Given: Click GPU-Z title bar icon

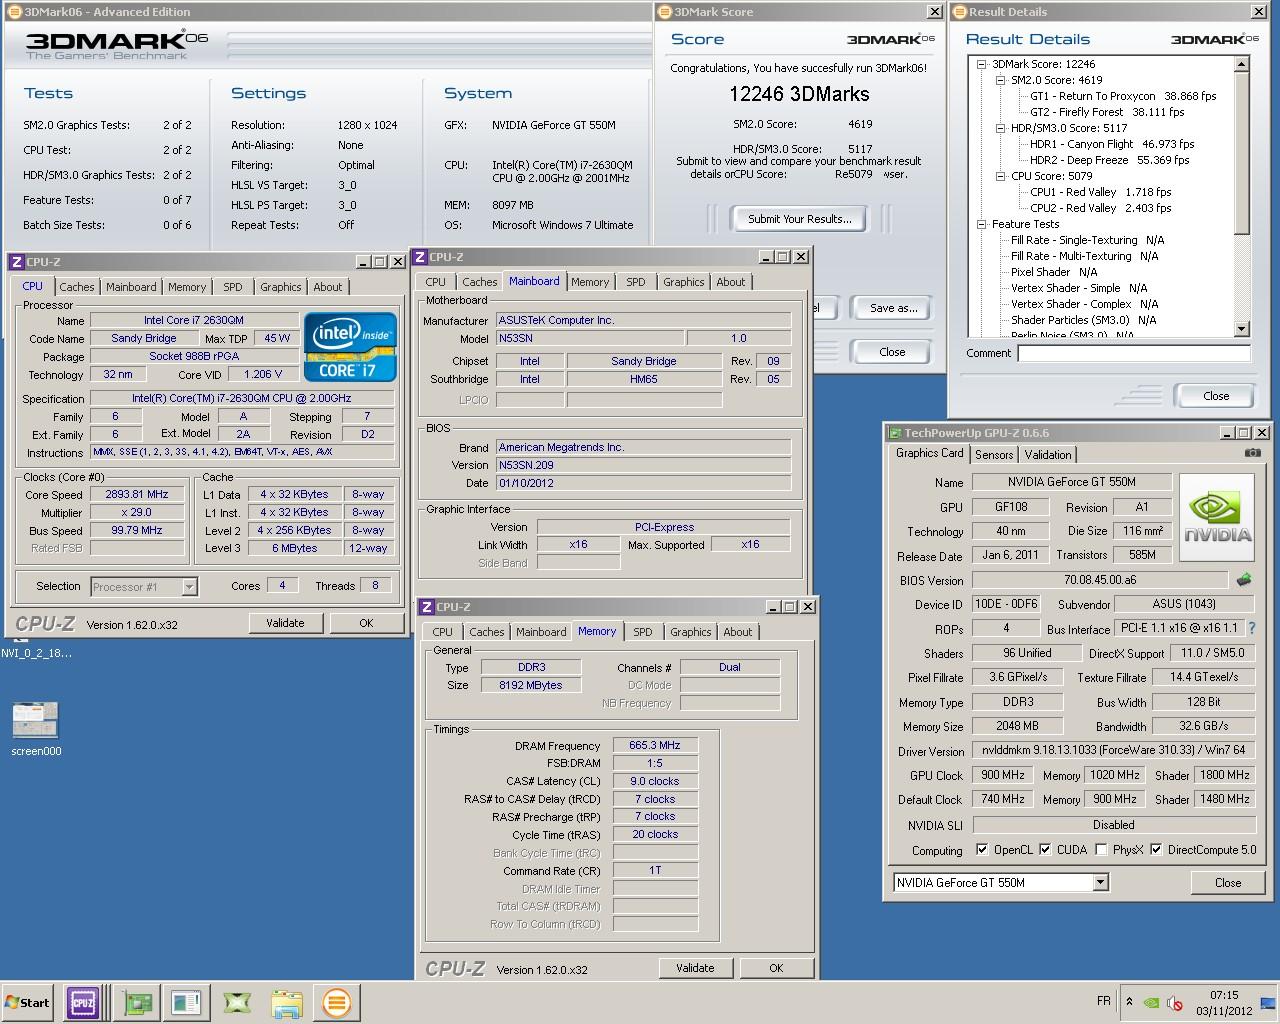Looking at the screenshot, I should point(894,433).
